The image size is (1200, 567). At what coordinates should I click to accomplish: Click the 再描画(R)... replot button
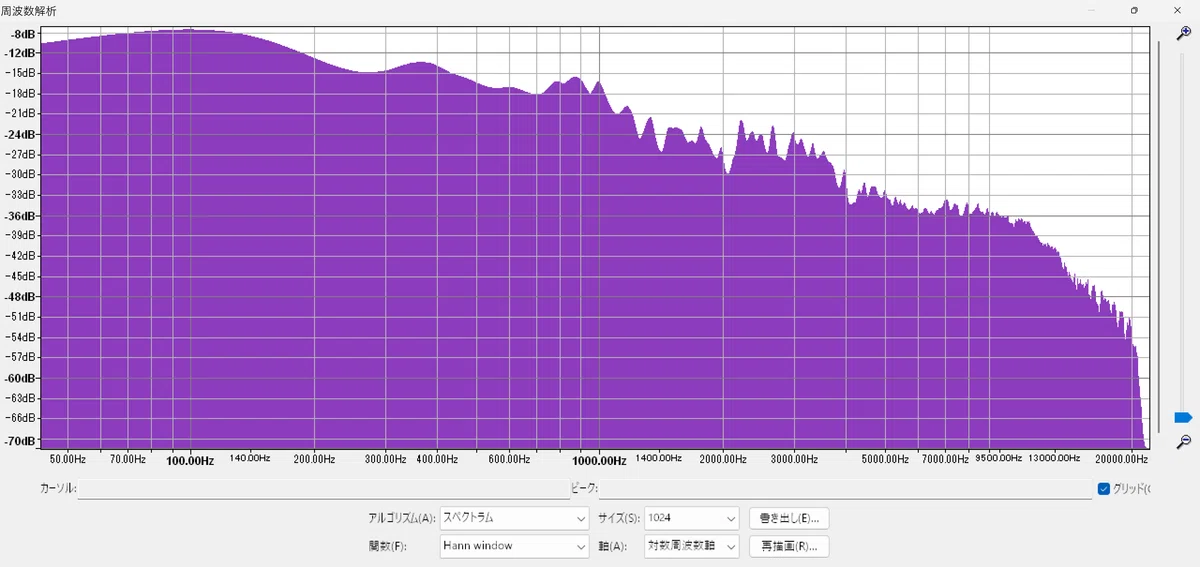[789, 546]
